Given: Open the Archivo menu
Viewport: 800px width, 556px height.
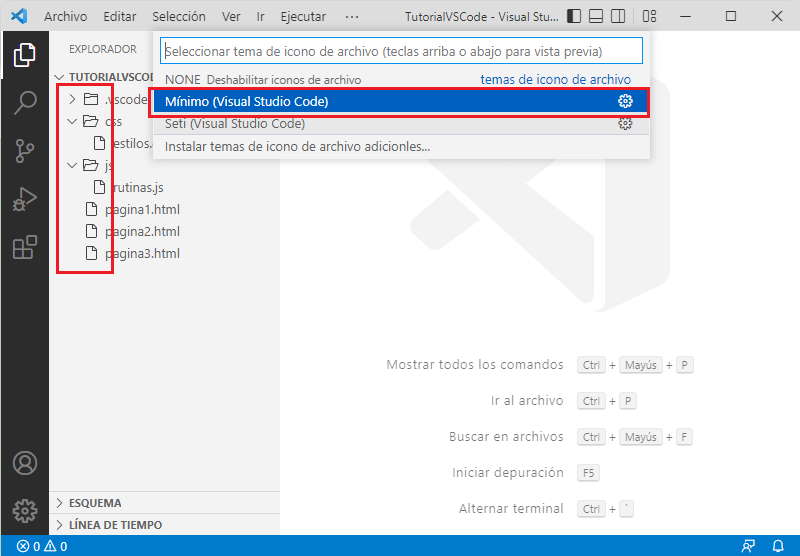Looking at the screenshot, I should click(x=65, y=16).
